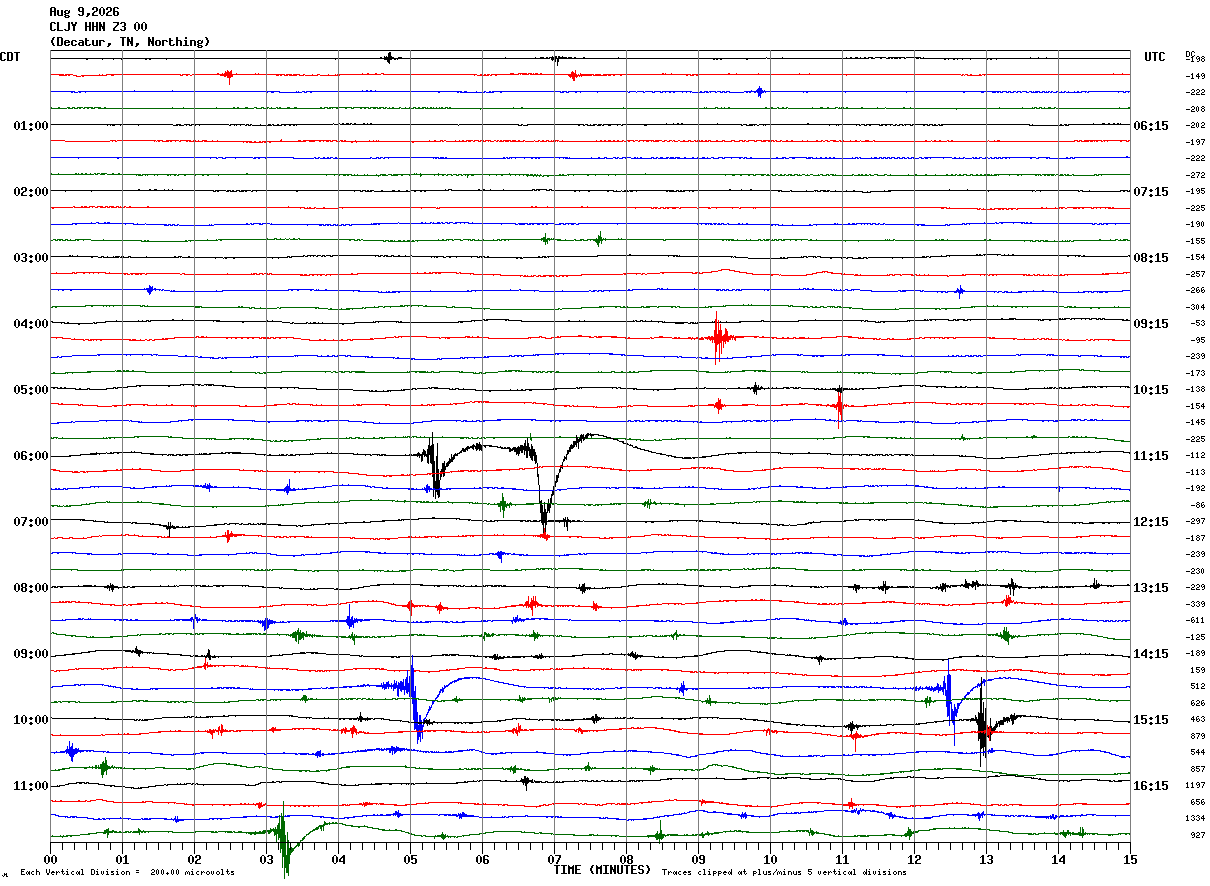Viewport: 1210px width, 886px height.
Task: Click the "Traces clipped at plus/minus 5 vertical divisions" note
Action: pyautogui.click(x=784, y=873)
